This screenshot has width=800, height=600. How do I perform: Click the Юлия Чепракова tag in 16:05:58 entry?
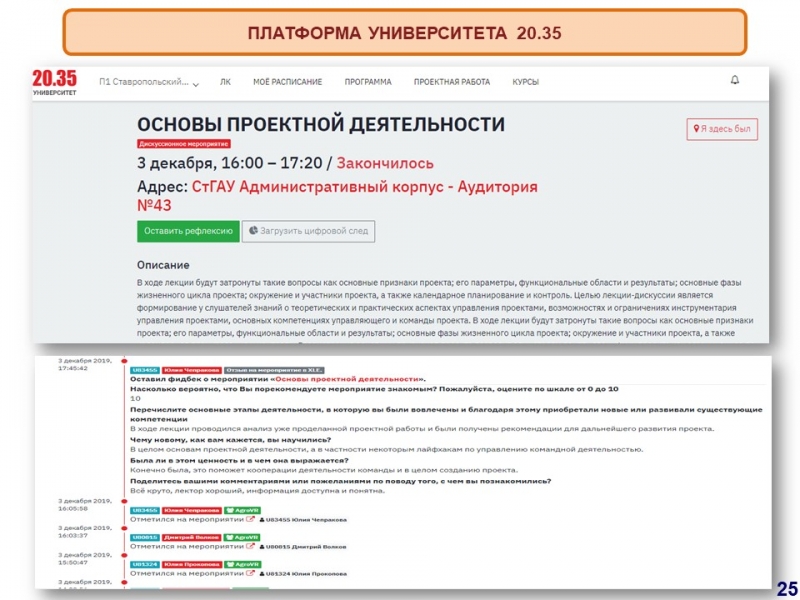point(192,510)
